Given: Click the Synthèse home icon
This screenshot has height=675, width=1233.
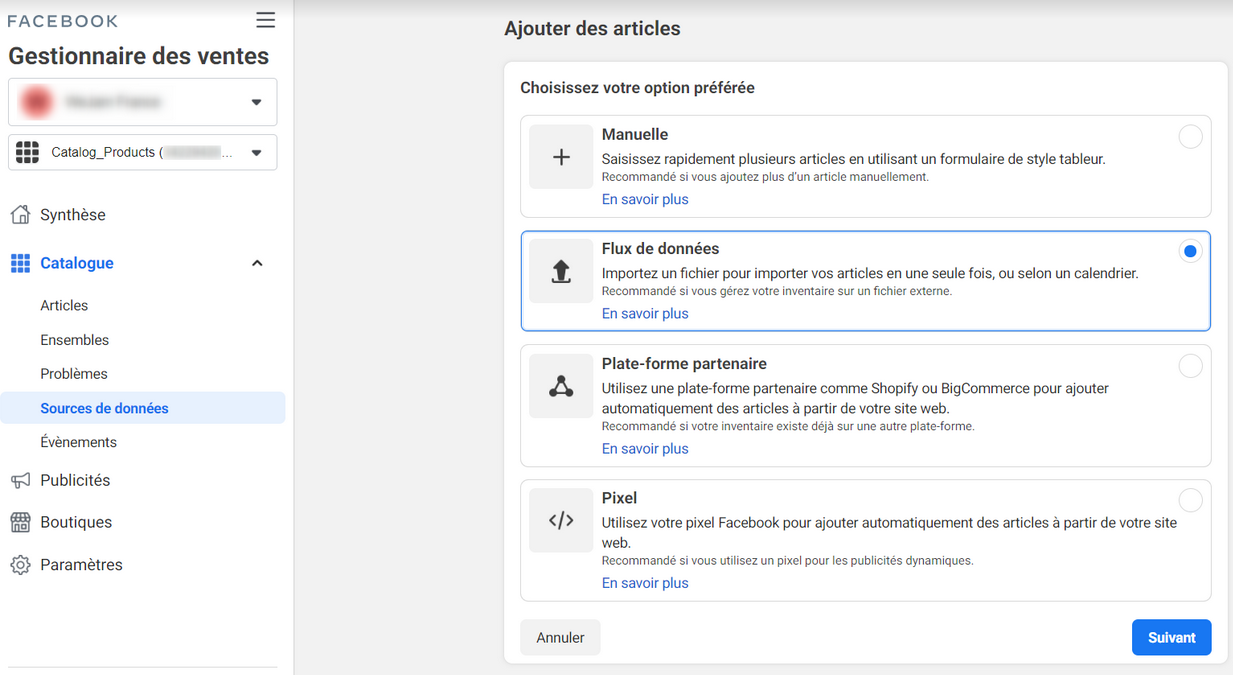Looking at the screenshot, I should pyautogui.click(x=20, y=215).
